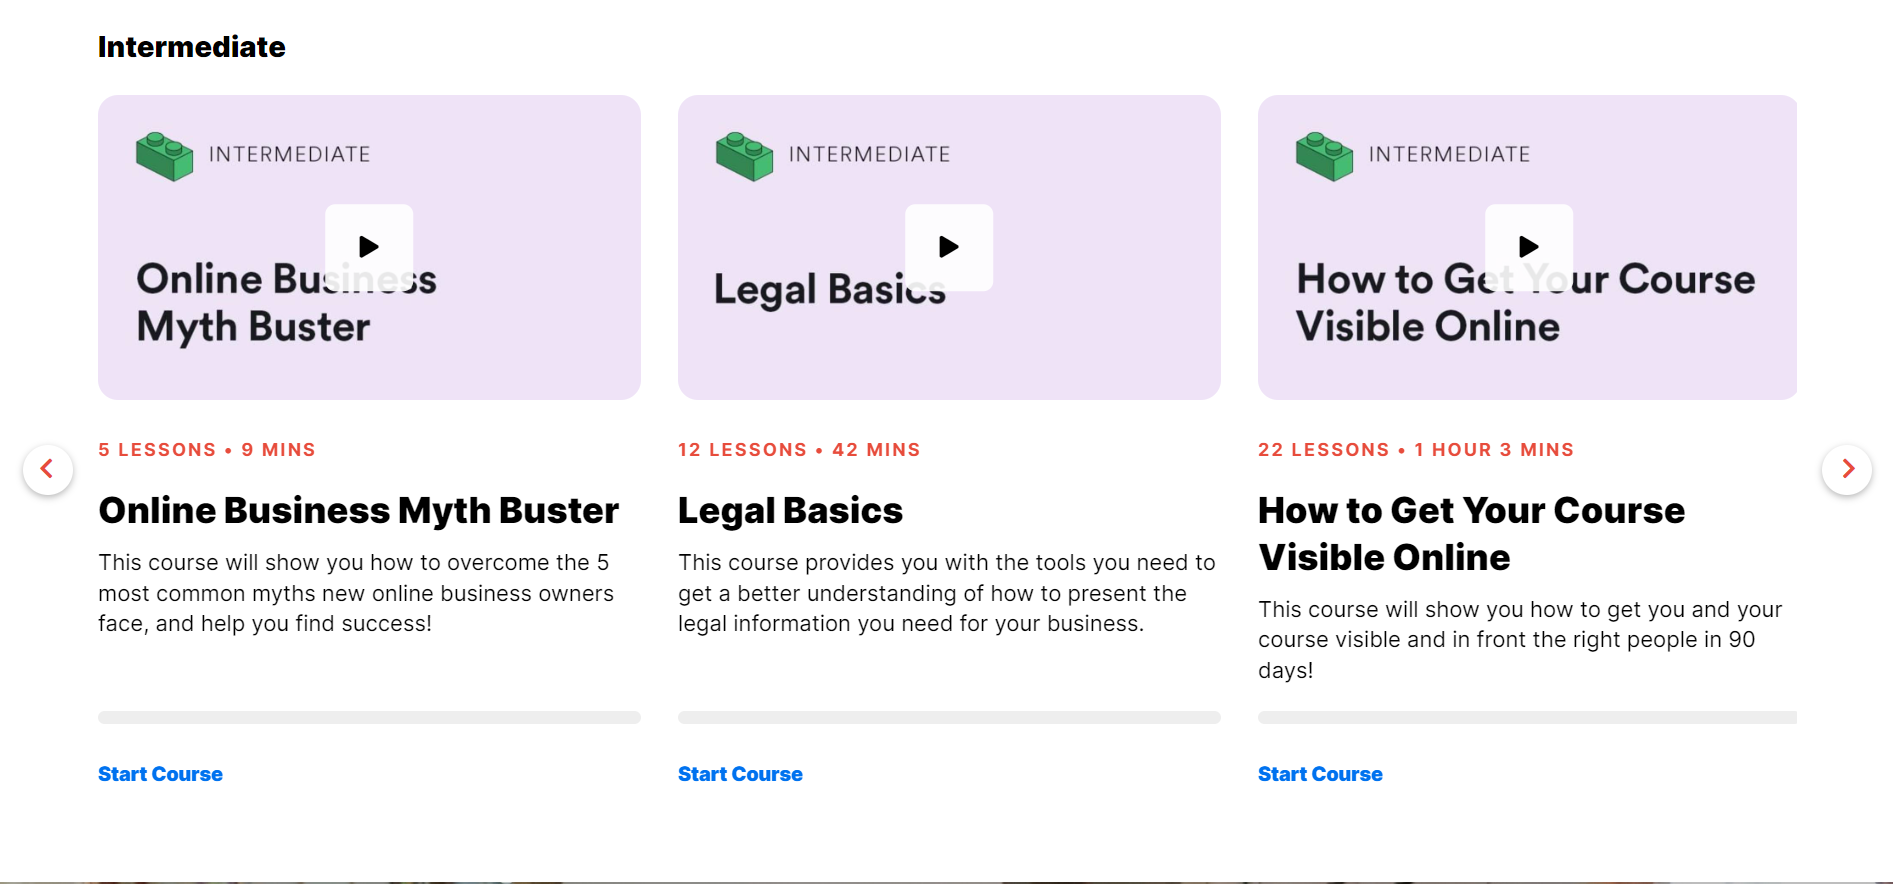Play the Get Your Course Visible video

[1529, 247]
